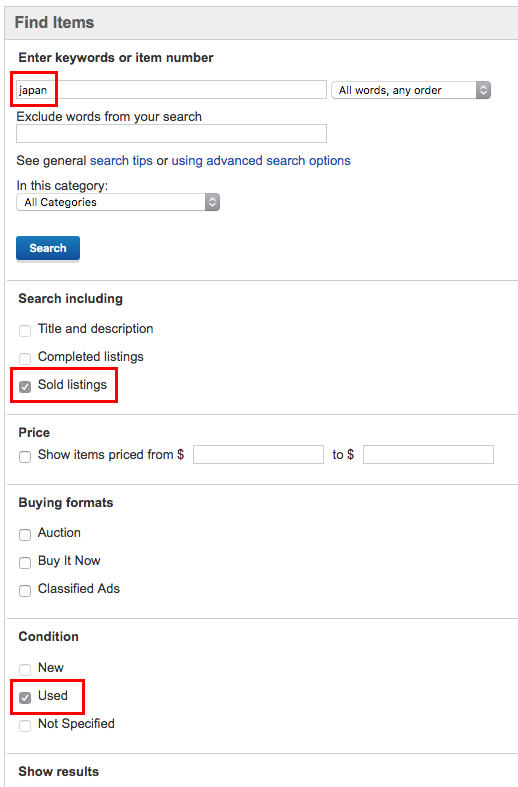Click the exclude words input field
This screenshot has width=518, height=787.
point(171,134)
